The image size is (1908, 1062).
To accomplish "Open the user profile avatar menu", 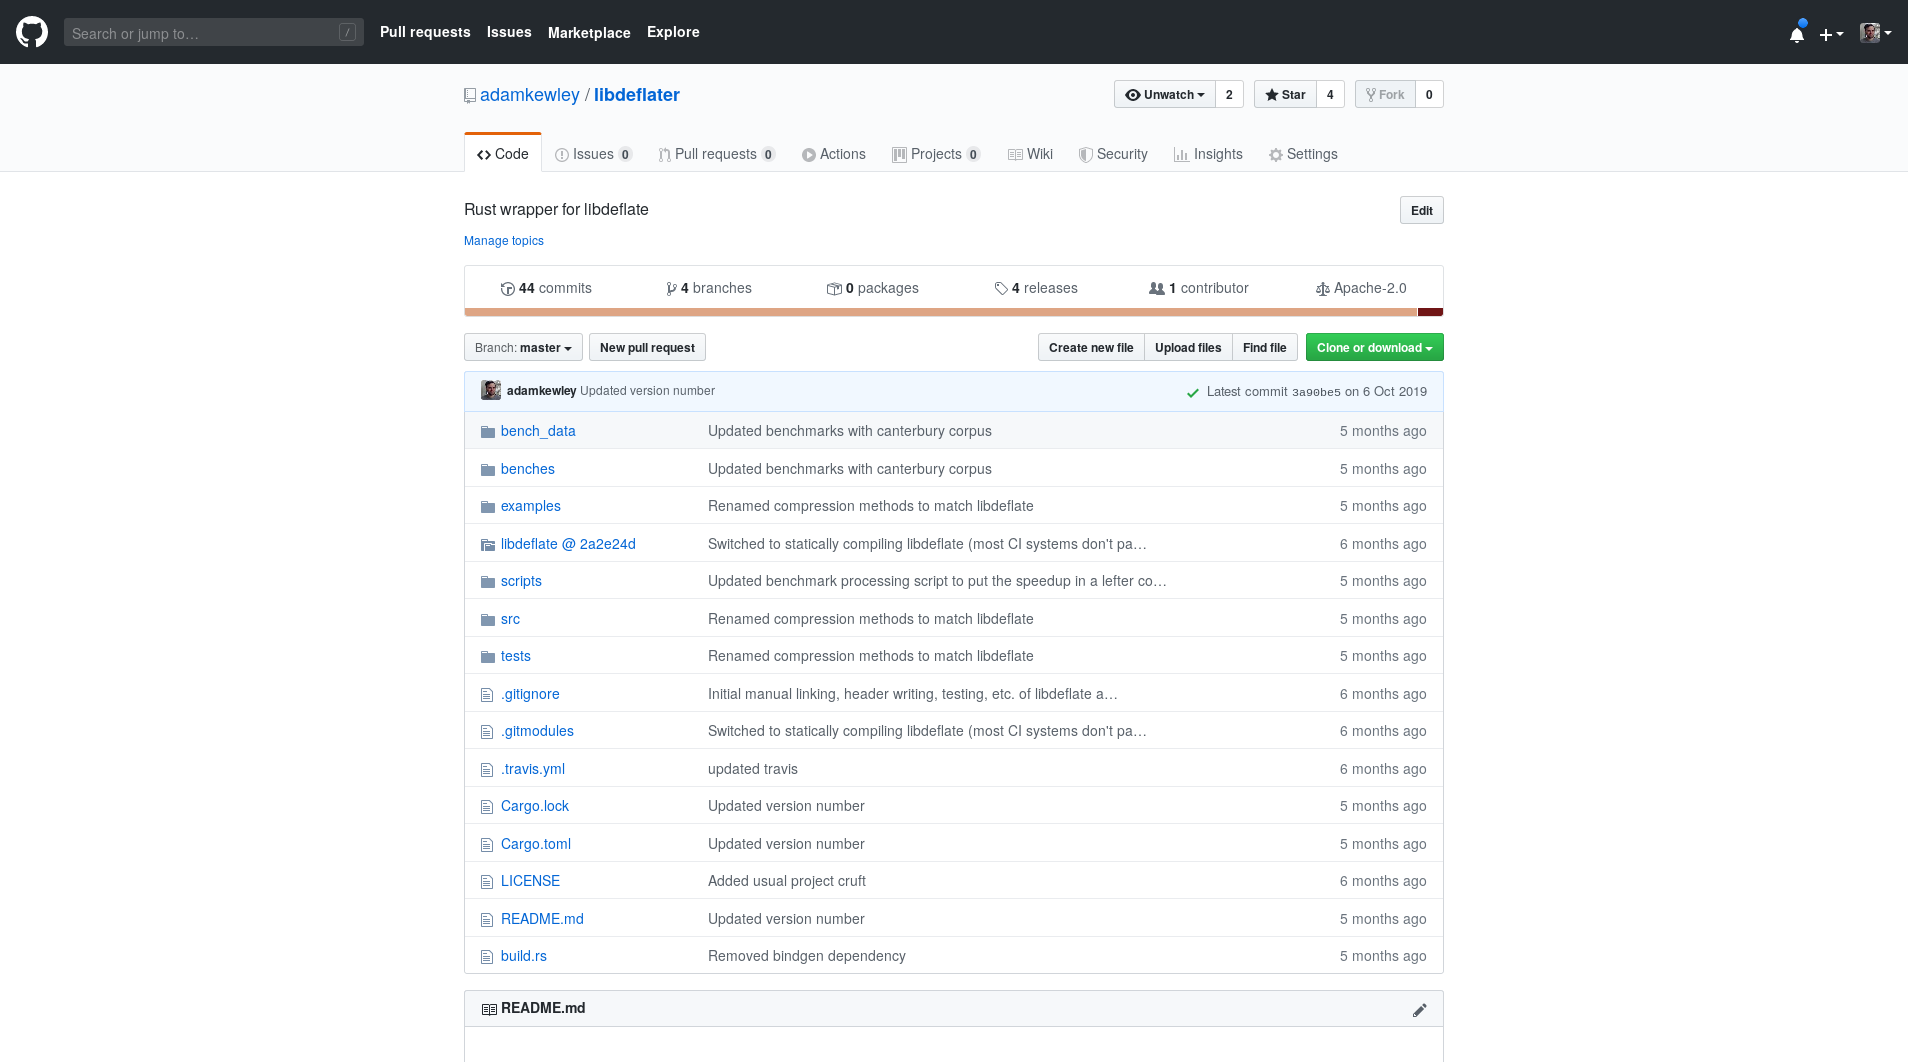I will pos(1876,33).
